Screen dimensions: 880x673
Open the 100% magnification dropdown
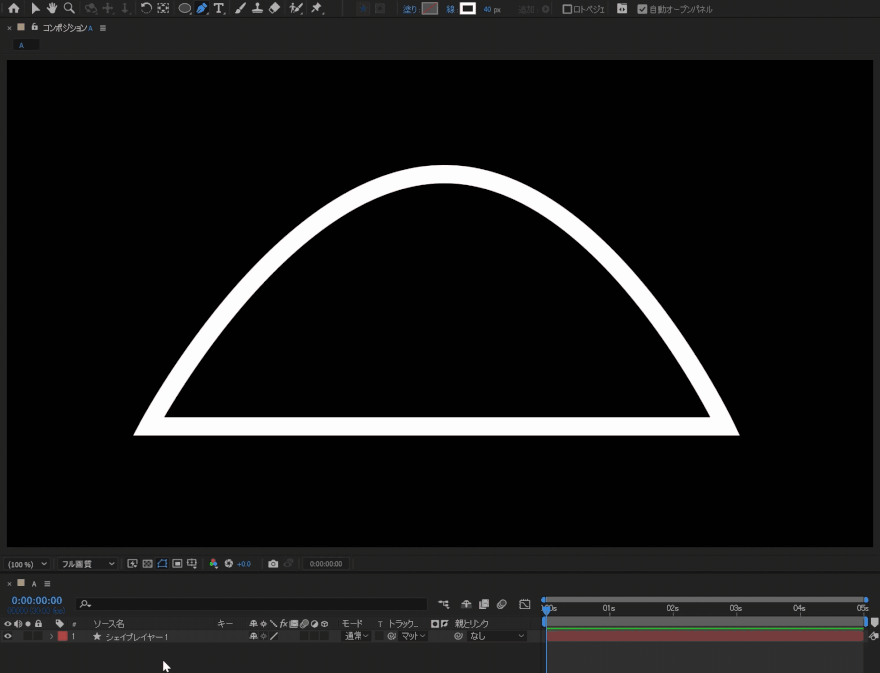(27, 564)
